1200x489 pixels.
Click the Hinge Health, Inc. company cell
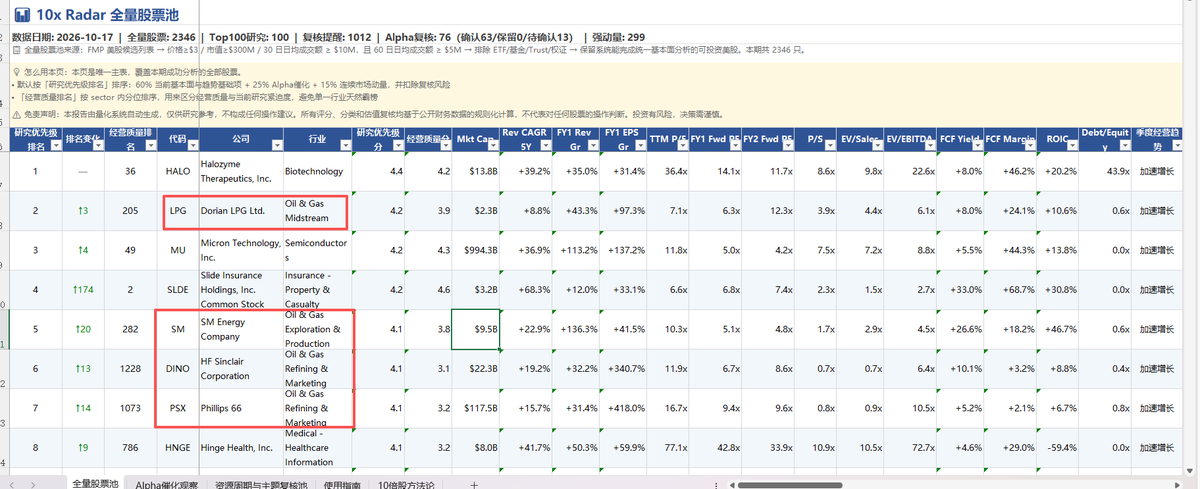(x=240, y=448)
